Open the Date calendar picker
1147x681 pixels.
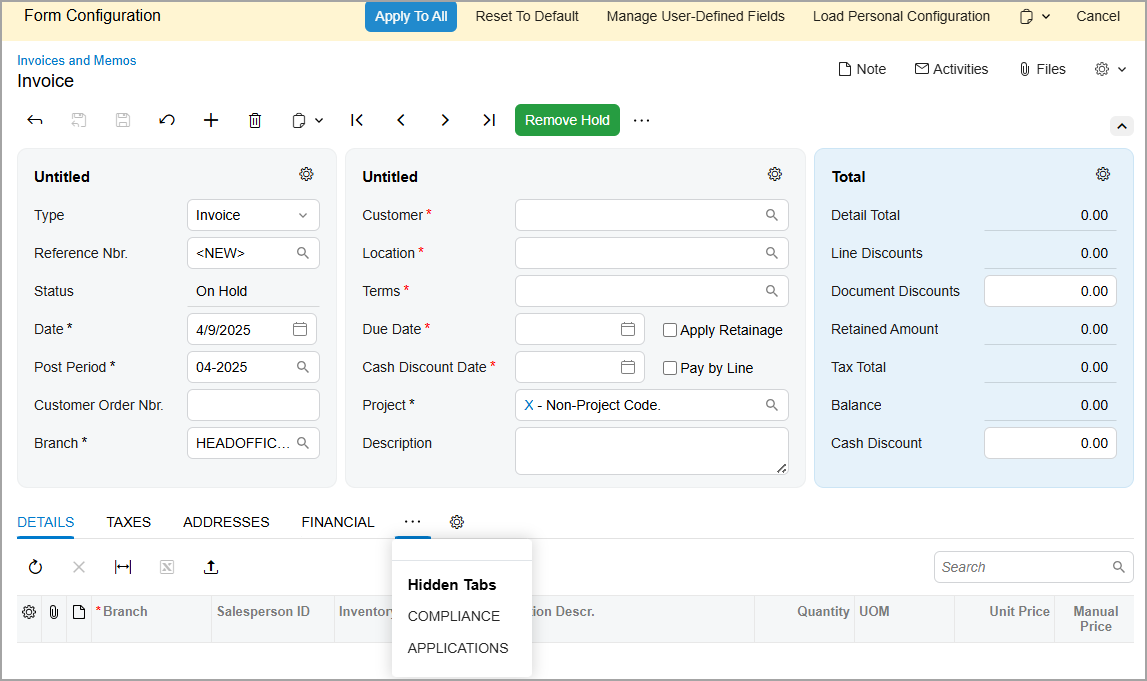pyautogui.click(x=300, y=329)
